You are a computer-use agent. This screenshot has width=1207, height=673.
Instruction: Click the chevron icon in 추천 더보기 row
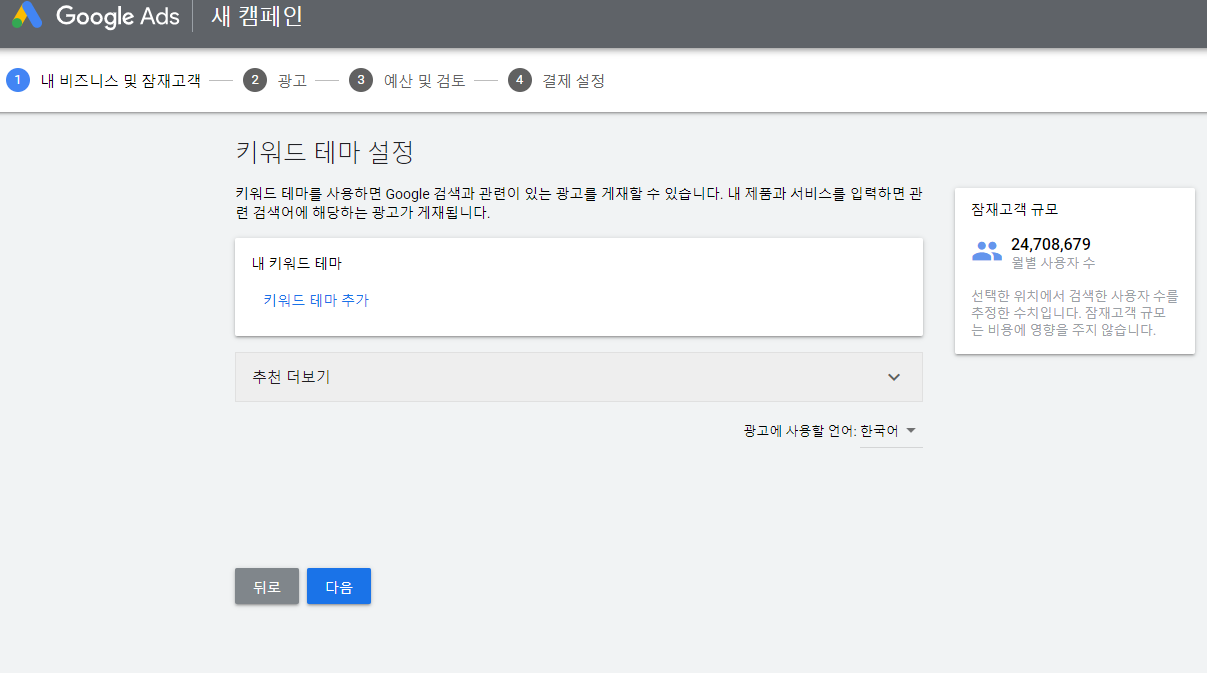(x=894, y=377)
